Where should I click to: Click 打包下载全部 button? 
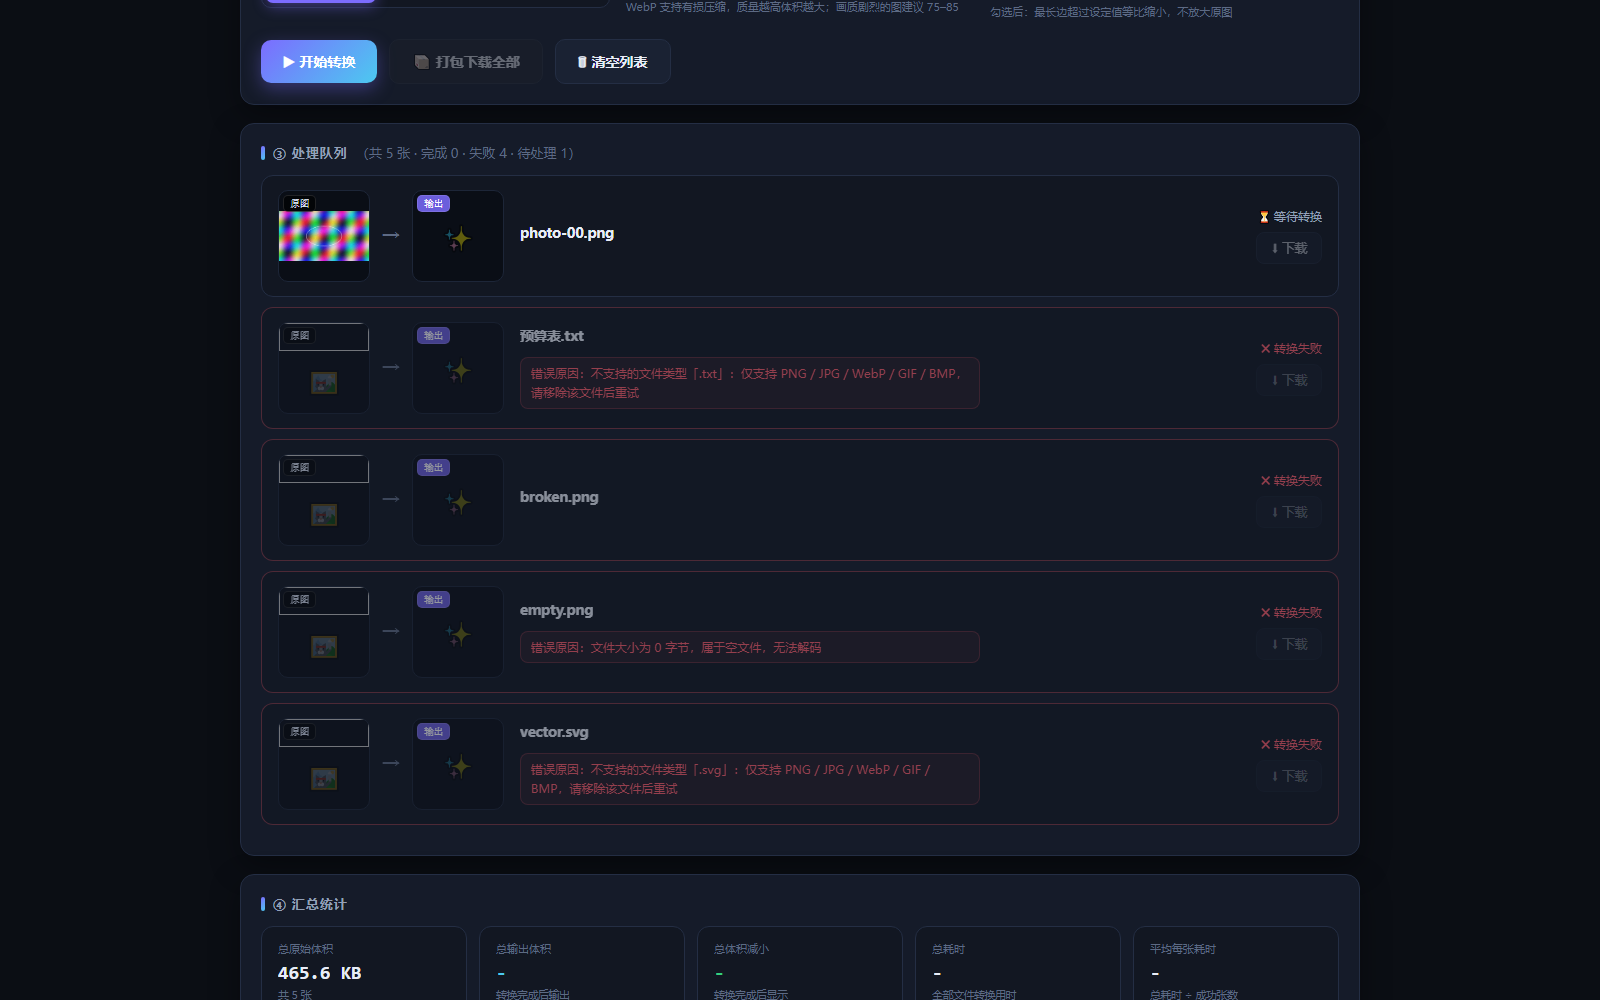tap(467, 62)
